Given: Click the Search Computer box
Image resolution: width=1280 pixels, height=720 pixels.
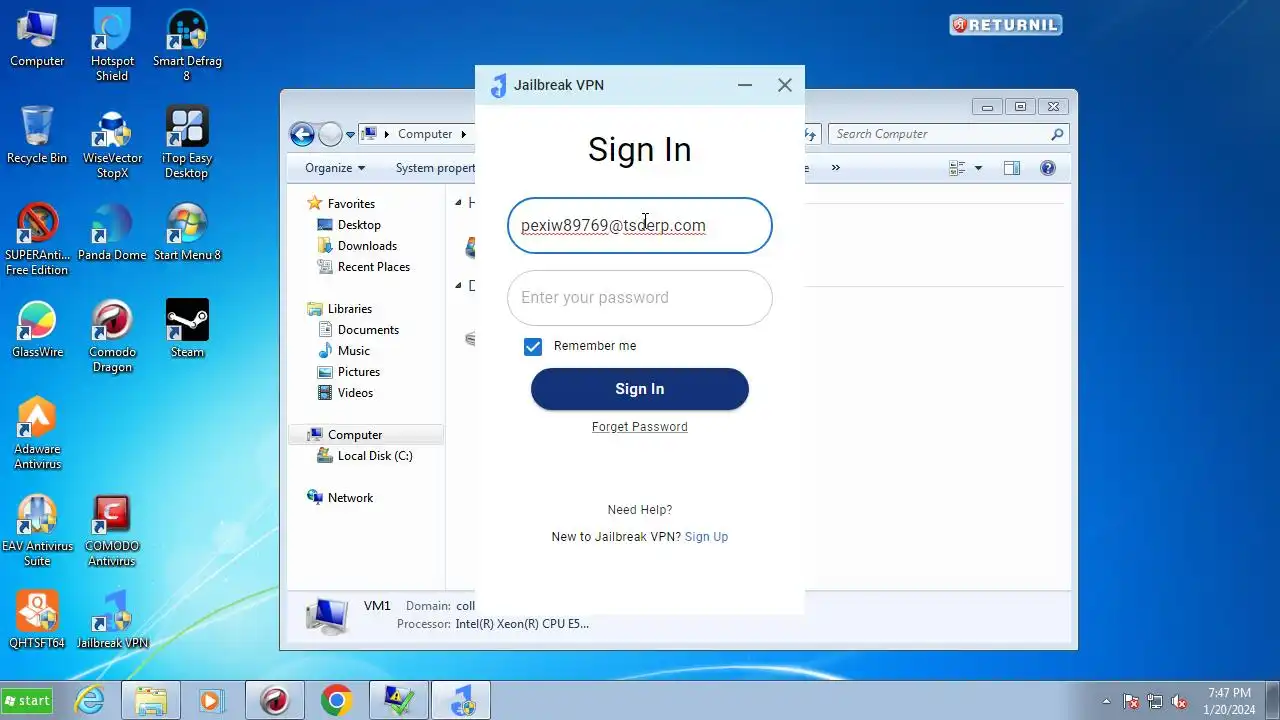Looking at the screenshot, I should pyautogui.click(x=948, y=134).
